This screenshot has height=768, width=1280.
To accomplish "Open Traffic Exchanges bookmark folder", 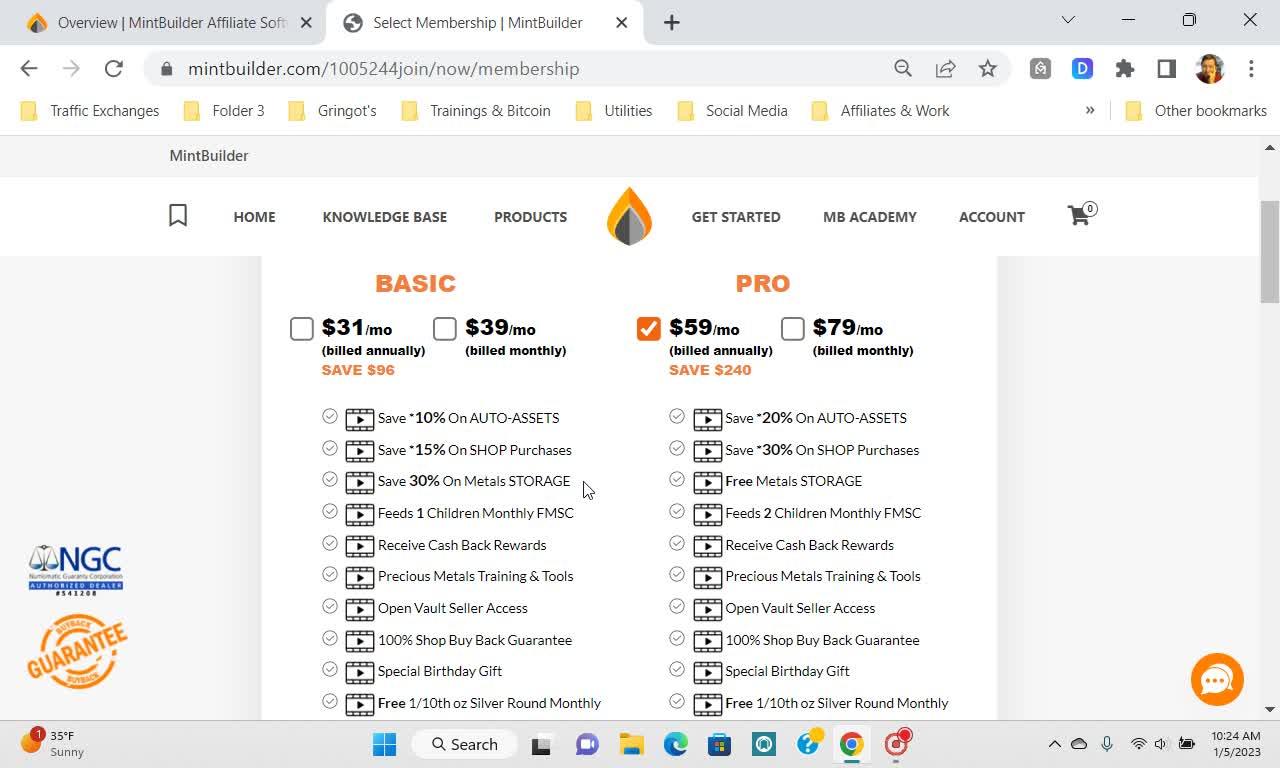I will pyautogui.click(x=90, y=110).
